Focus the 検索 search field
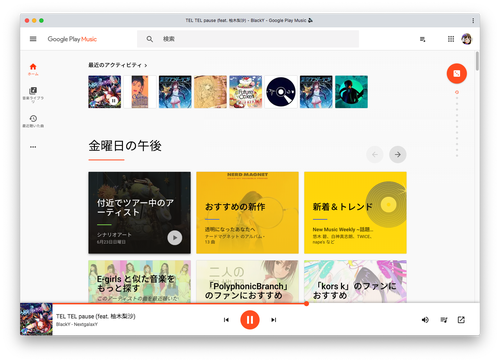 pyautogui.click(x=248, y=39)
